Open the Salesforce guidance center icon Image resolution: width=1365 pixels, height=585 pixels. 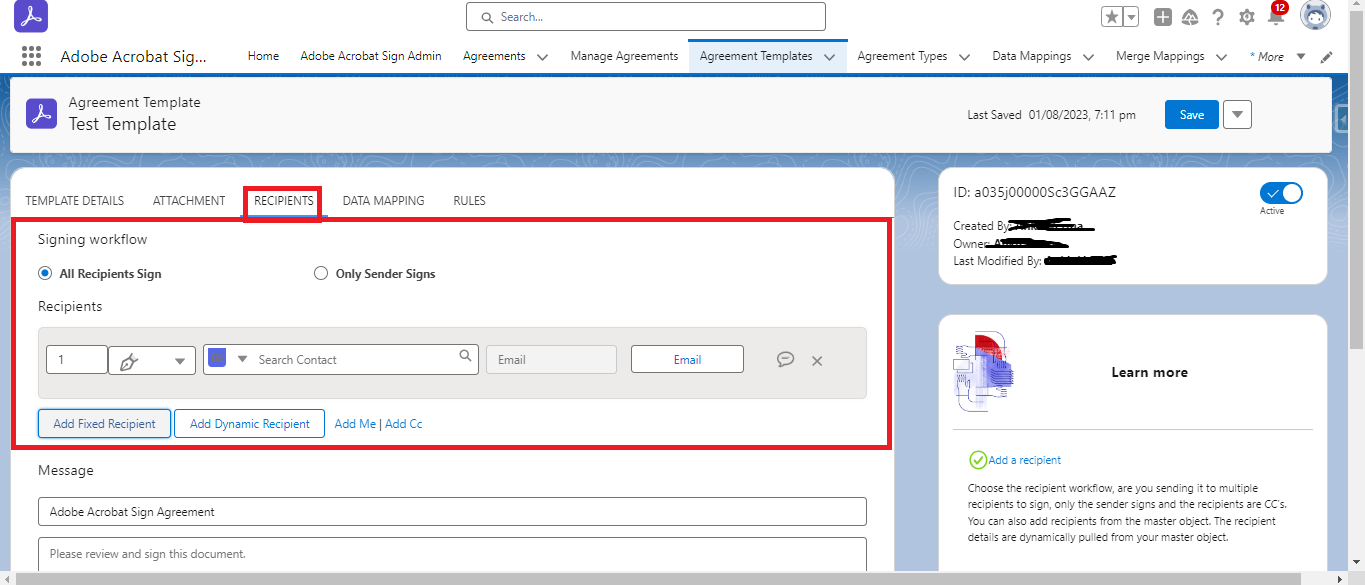1190,17
